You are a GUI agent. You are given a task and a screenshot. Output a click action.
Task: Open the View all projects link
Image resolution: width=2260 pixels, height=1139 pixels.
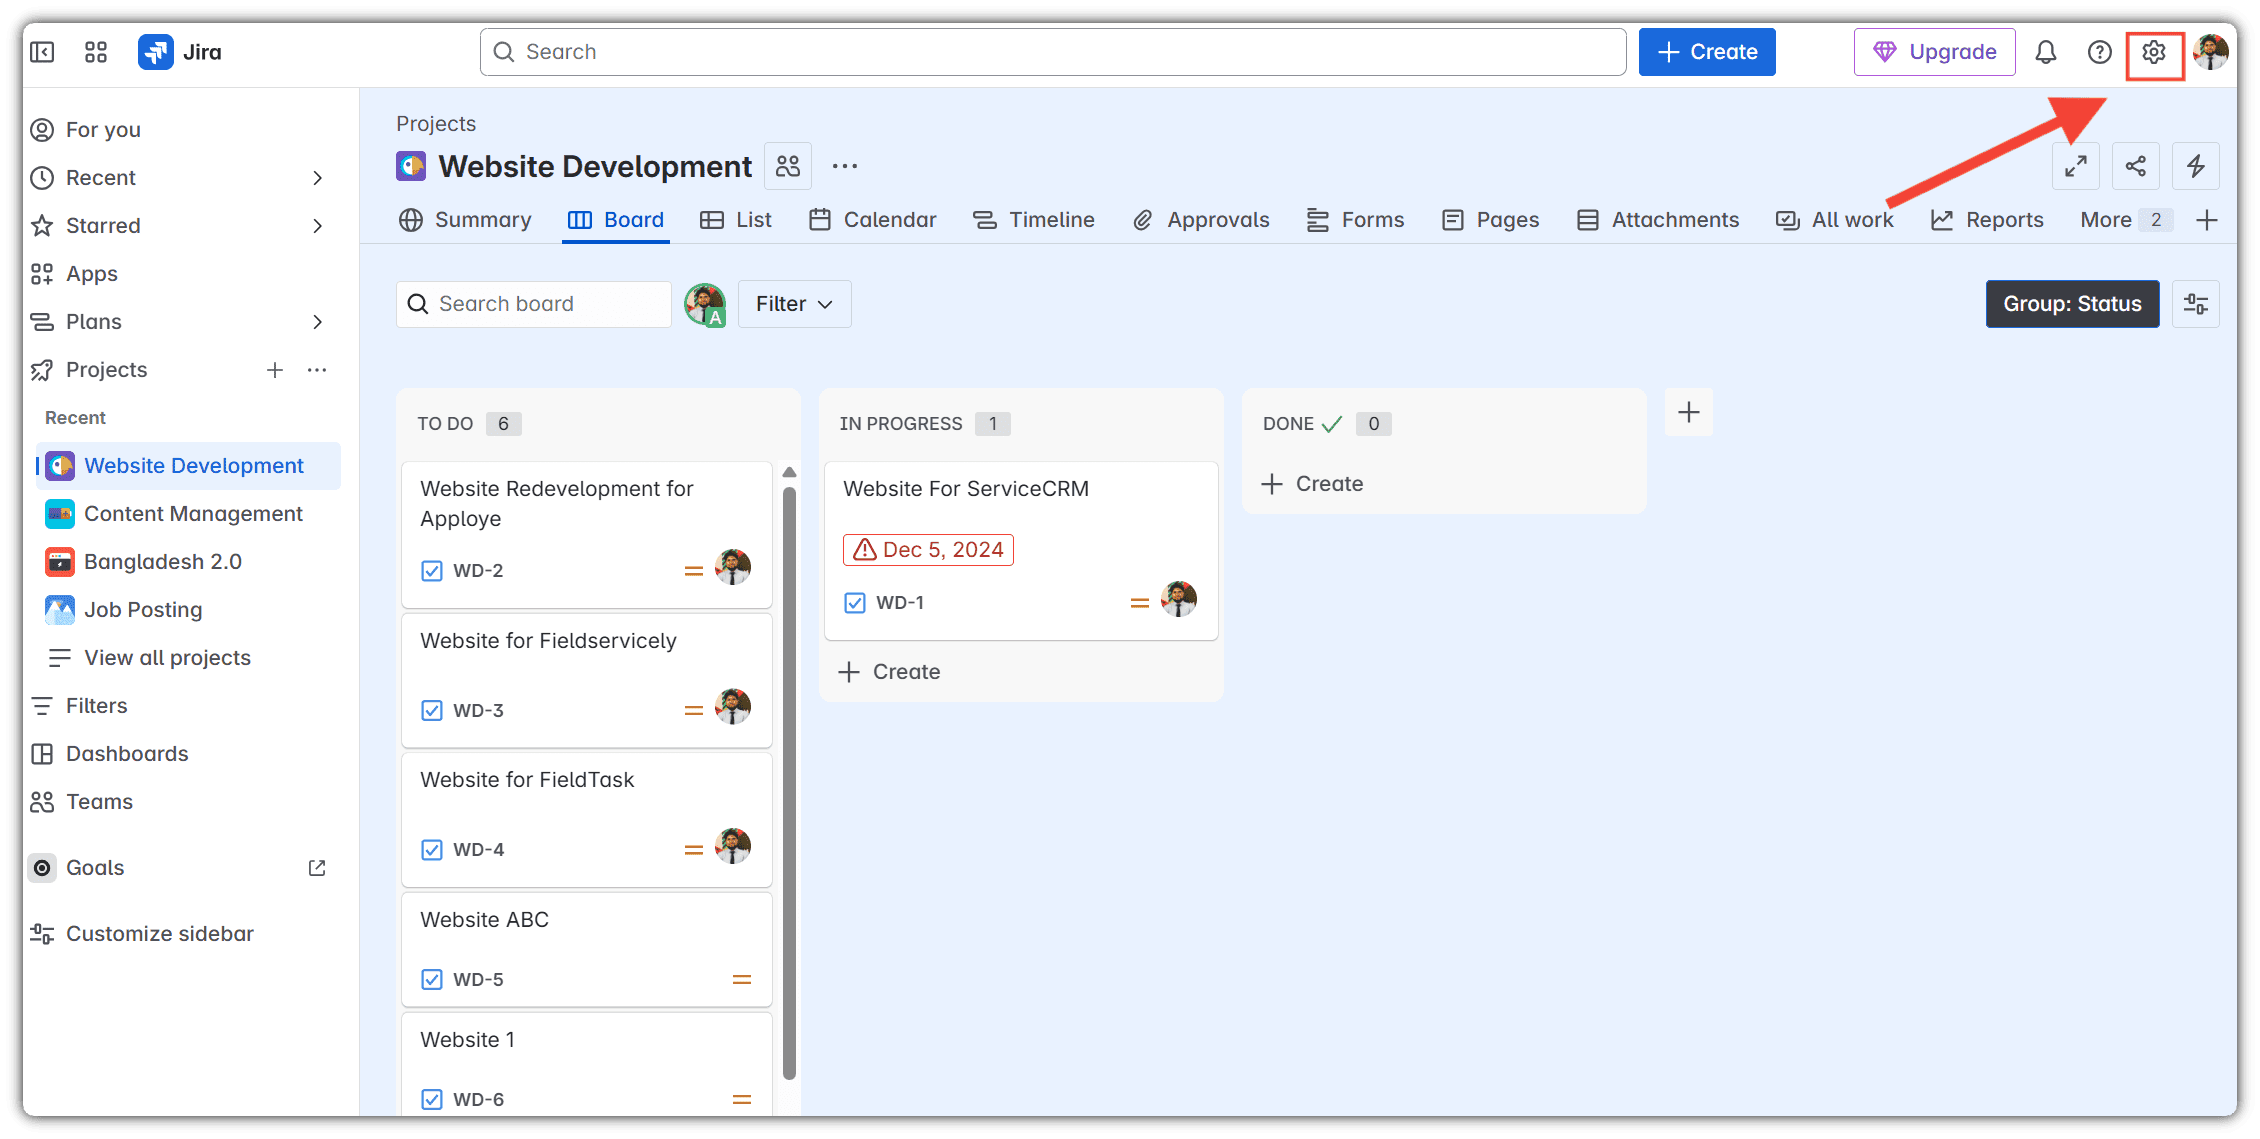pos(167,658)
